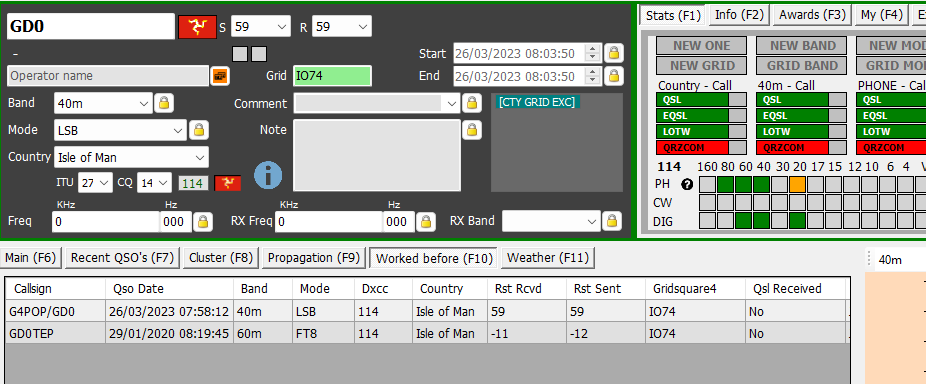This screenshot has height=384, width=926.
Task: Click the callsign input field showing GD0
Action: [91, 27]
